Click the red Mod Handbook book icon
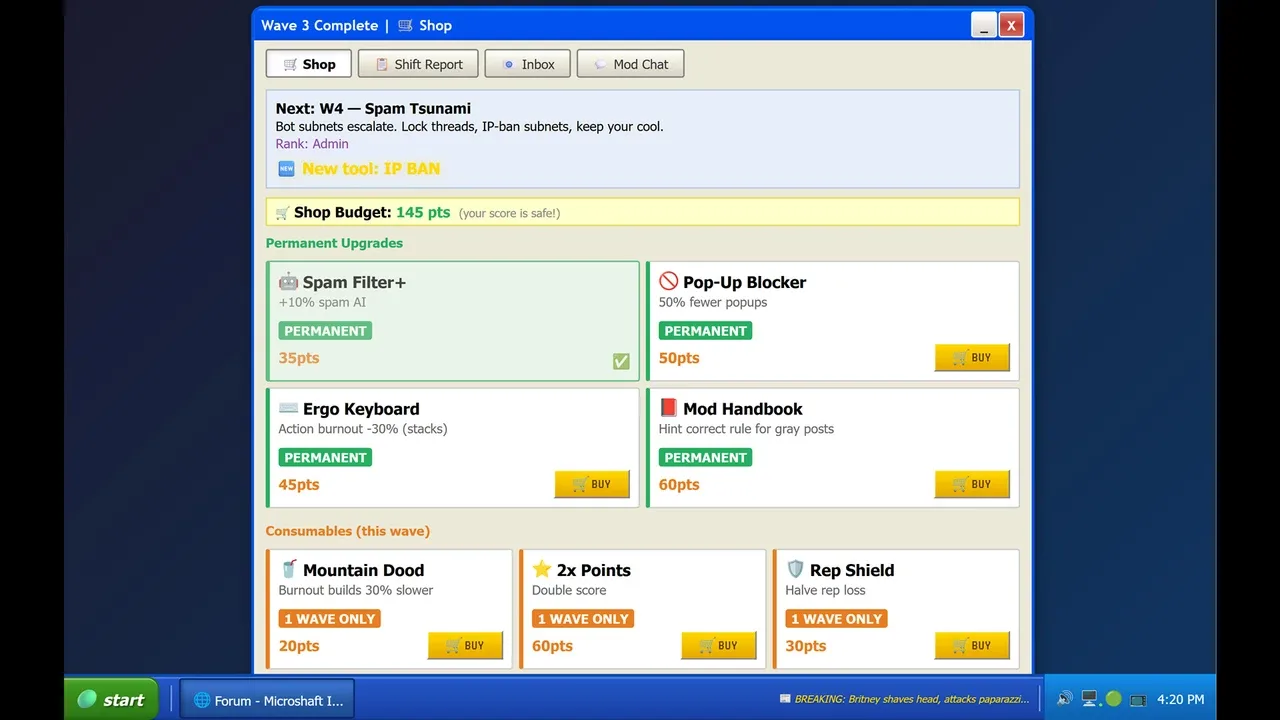This screenshot has width=1280, height=720. (x=668, y=408)
